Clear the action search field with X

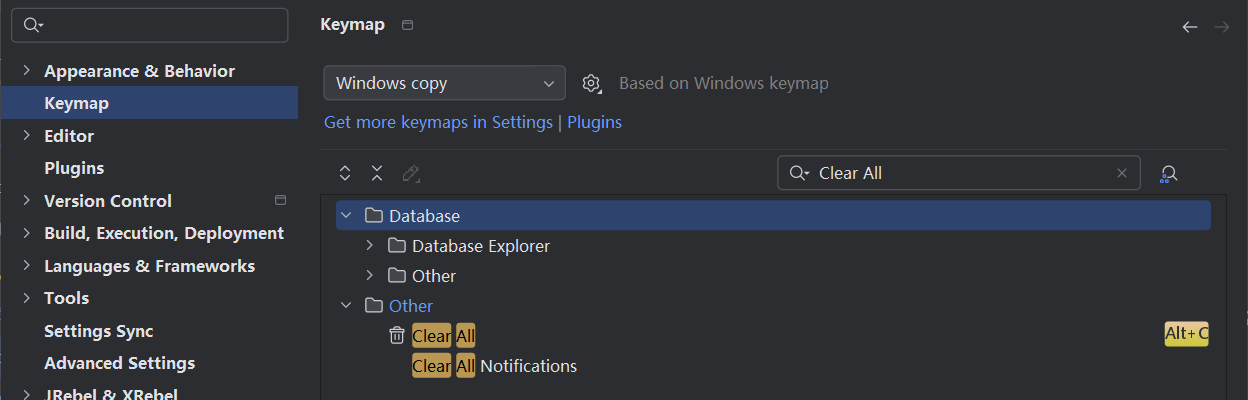[x=1122, y=173]
